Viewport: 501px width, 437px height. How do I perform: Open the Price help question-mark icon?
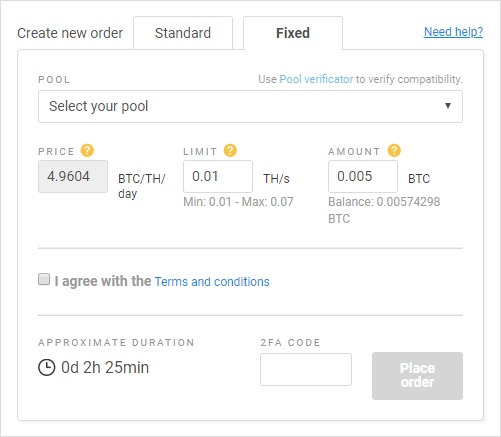pos(87,151)
